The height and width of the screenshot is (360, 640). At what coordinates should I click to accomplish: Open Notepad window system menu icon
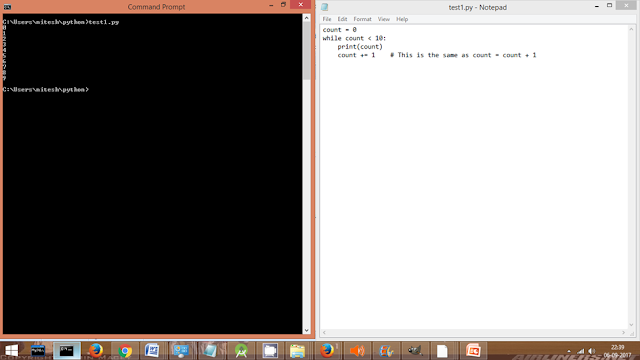coord(324,7)
